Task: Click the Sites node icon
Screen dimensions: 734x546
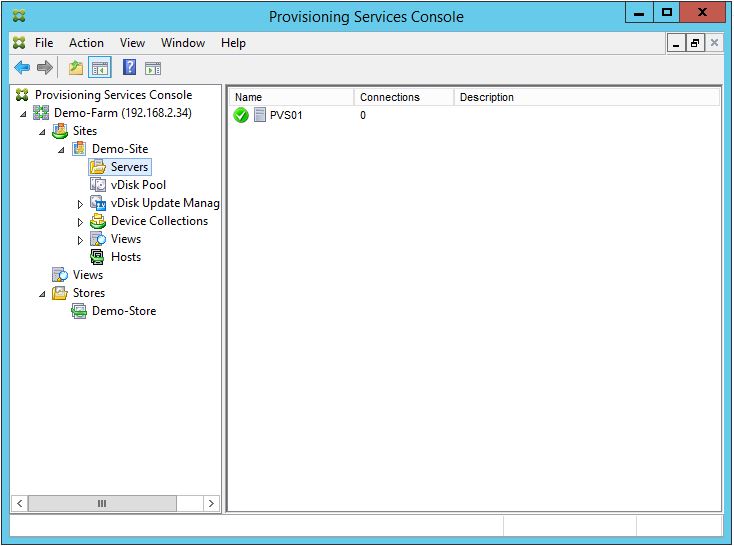Action: click(60, 131)
